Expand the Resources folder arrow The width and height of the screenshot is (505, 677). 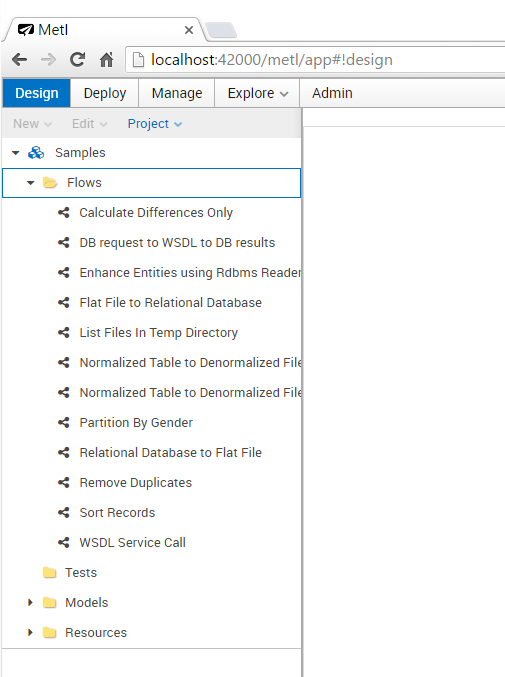(x=30, y=633)
